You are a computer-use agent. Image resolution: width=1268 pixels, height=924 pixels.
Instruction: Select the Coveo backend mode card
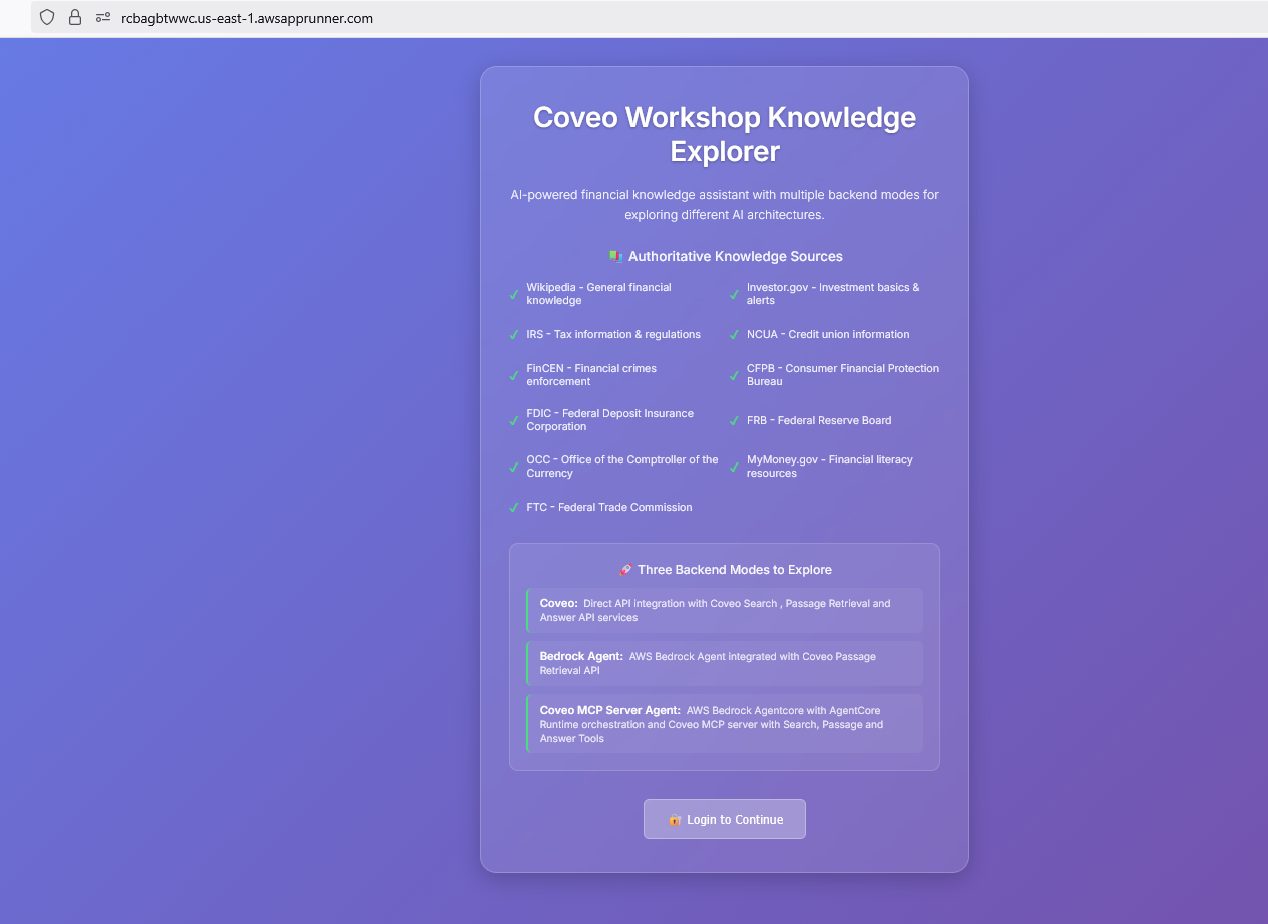[724, 610]
